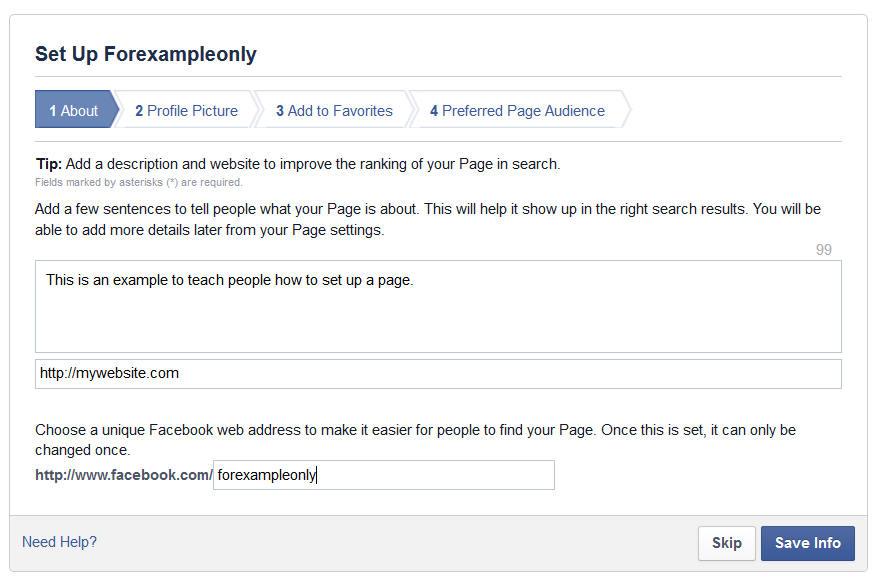Open the Need Help? link
887x588 pixels.
coord(60,542)
